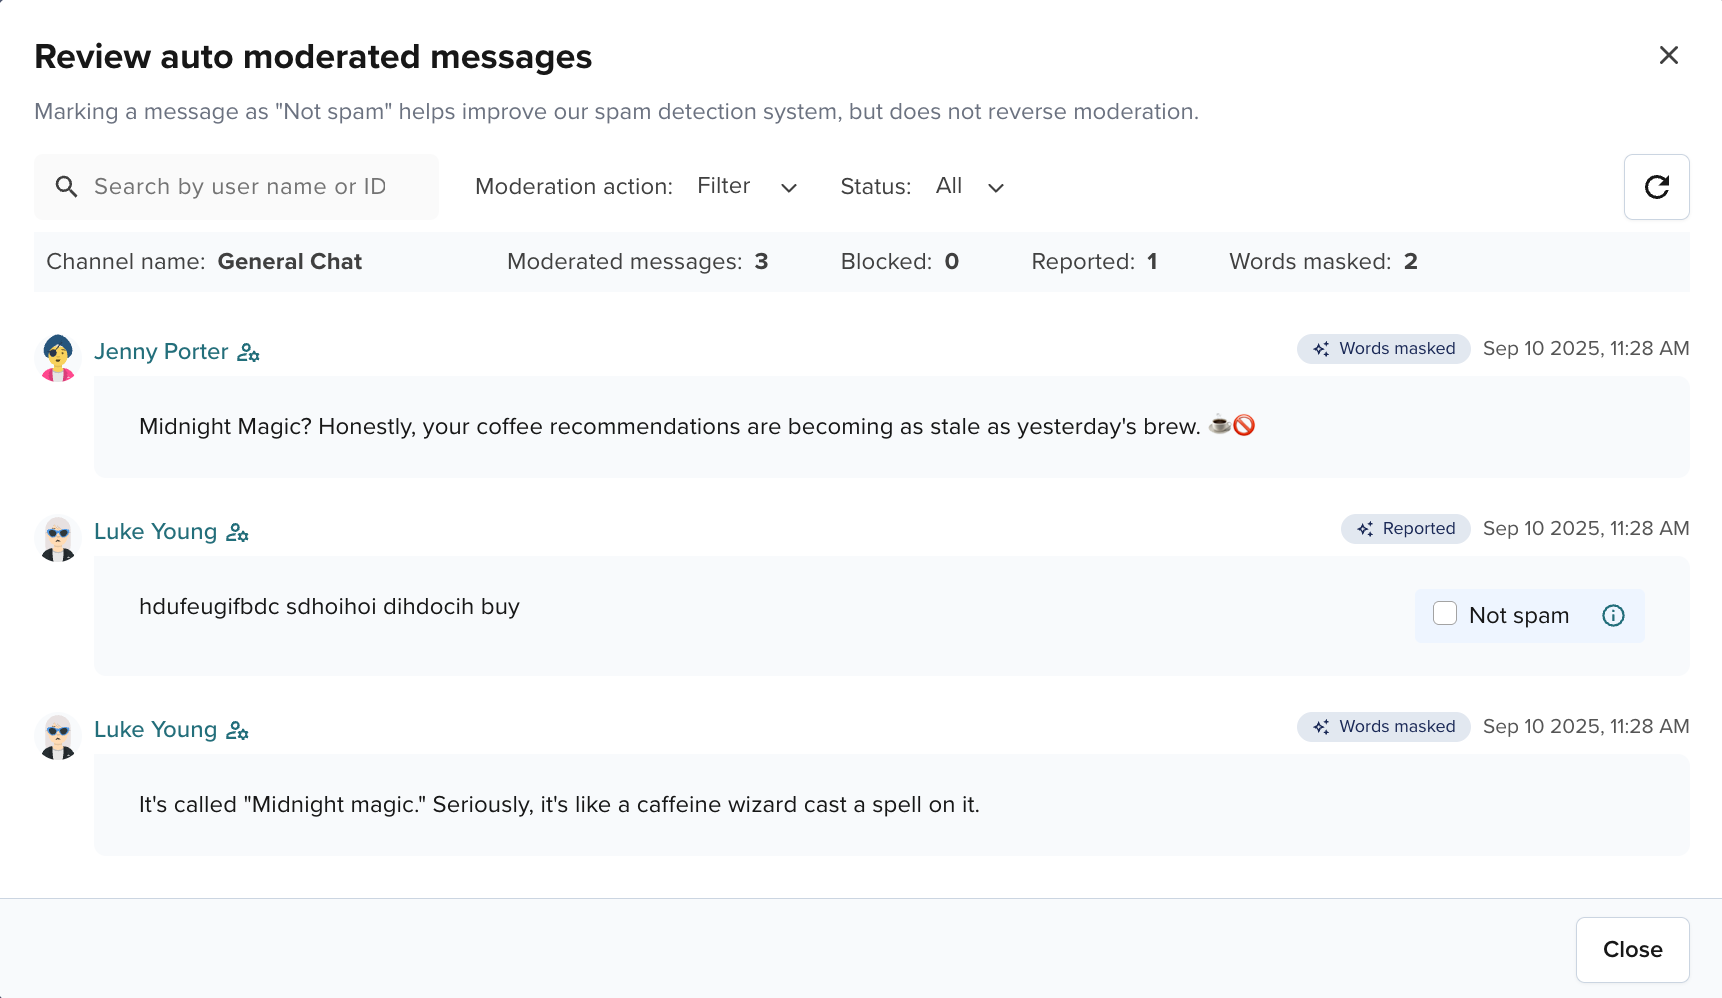Click the sparkle icon on the Reported badge
1722x998 pixels.
1367,528
